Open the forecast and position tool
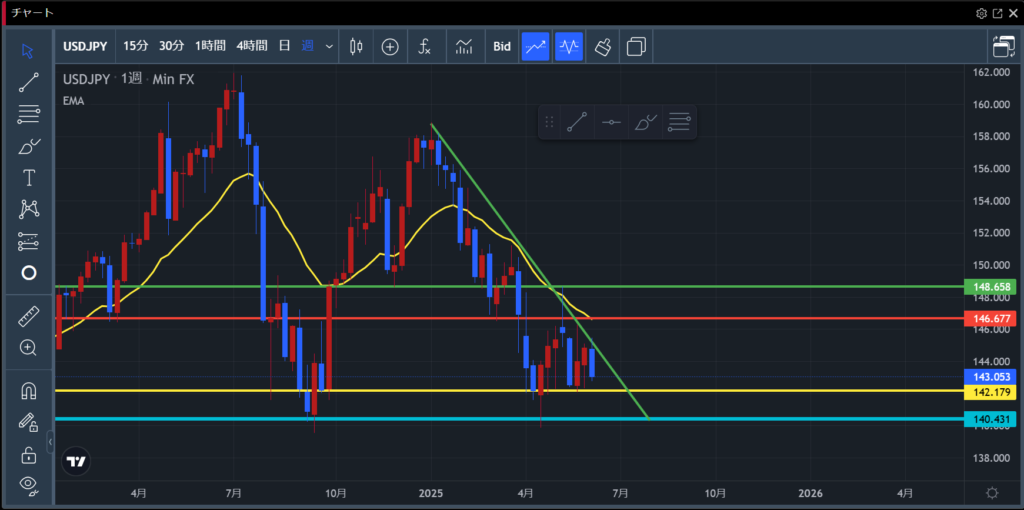 pos(28,241)
